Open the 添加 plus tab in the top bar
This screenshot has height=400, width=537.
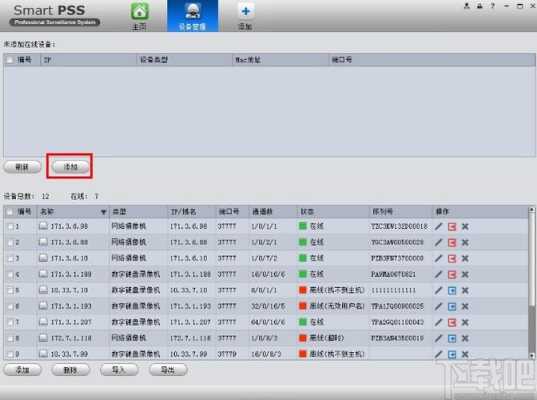[246, 16]
